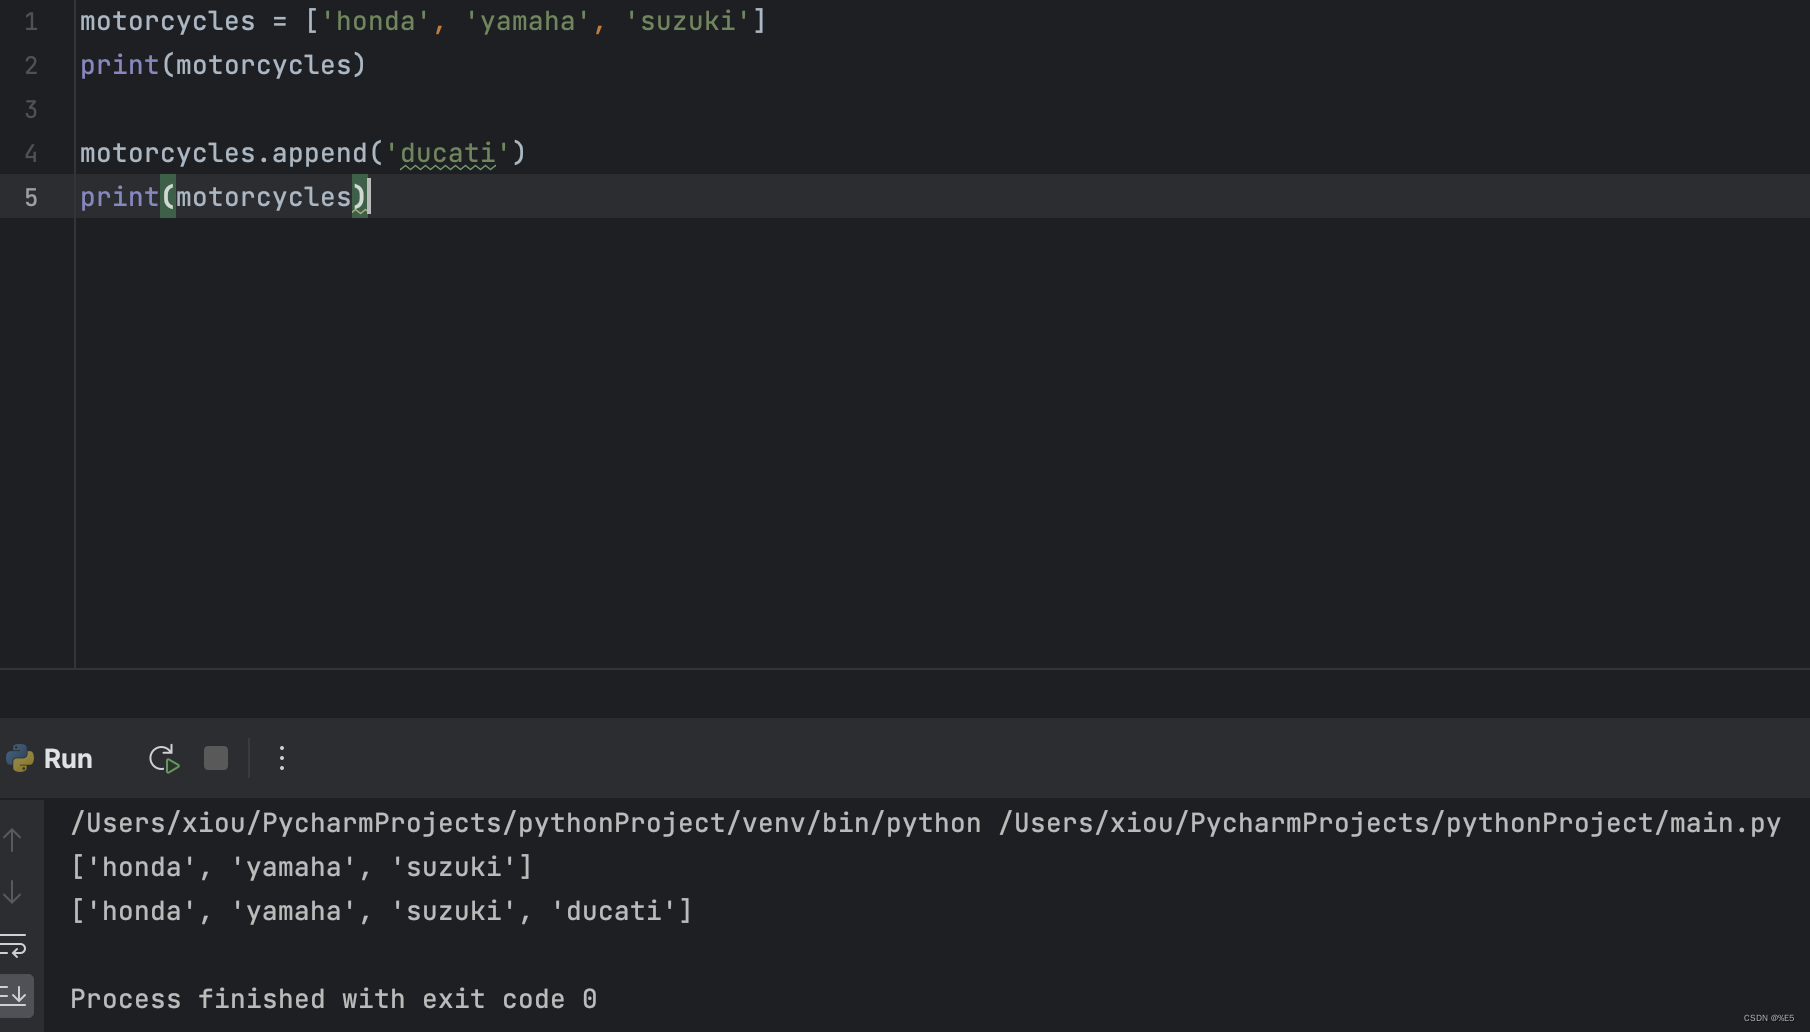Image resolution: width=1810 pixels, height=1032 pixels.
Task: Click the print keyword on line 5
Action: pyautogui.click(x=119, y=197)
